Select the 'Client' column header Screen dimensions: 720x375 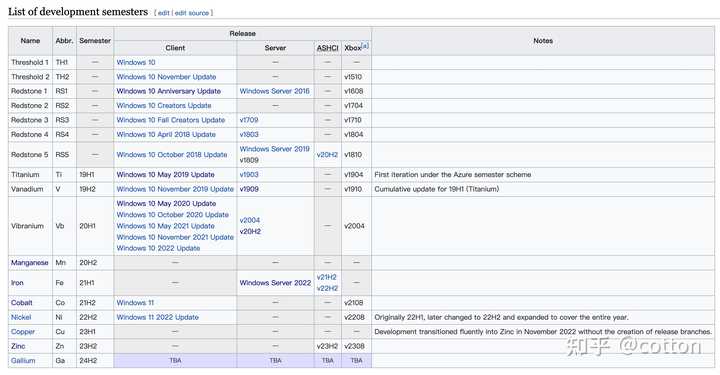point(175,48)
